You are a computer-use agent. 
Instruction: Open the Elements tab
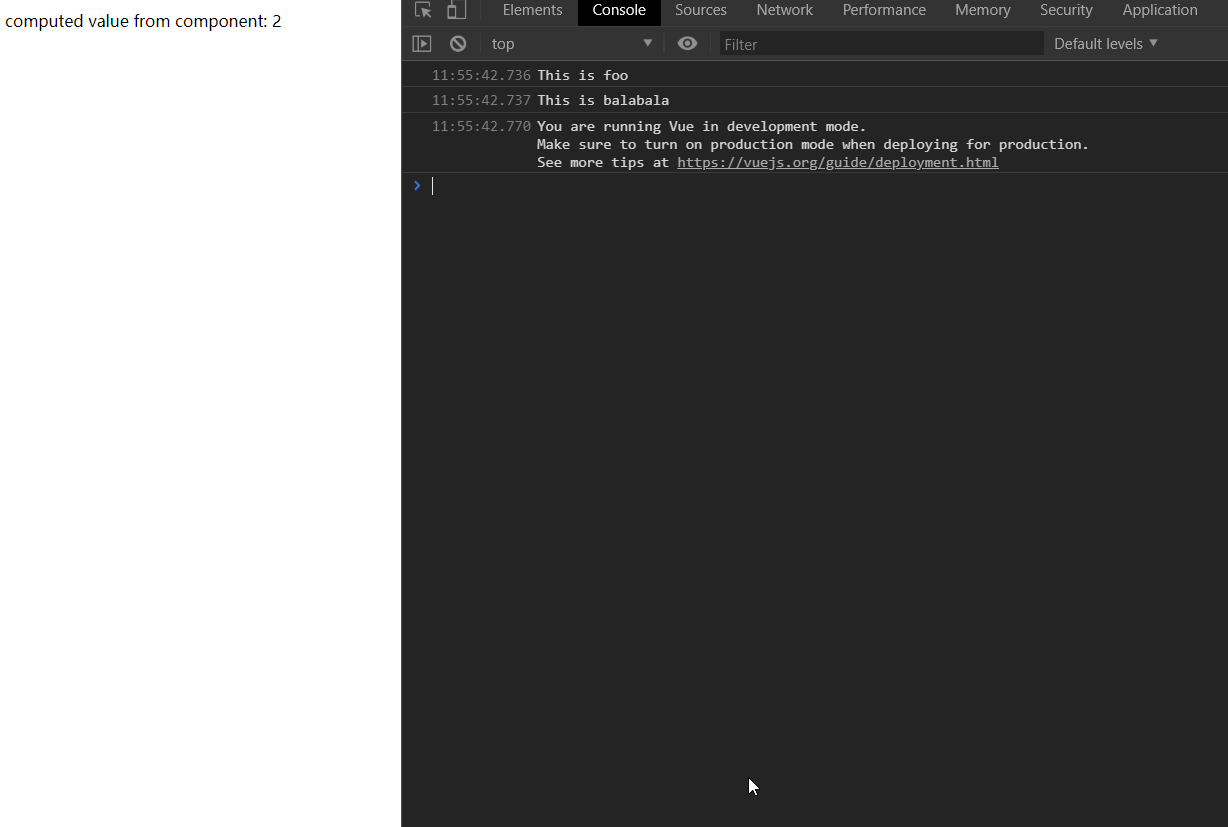pyautogui.click(x=532, y=10)
